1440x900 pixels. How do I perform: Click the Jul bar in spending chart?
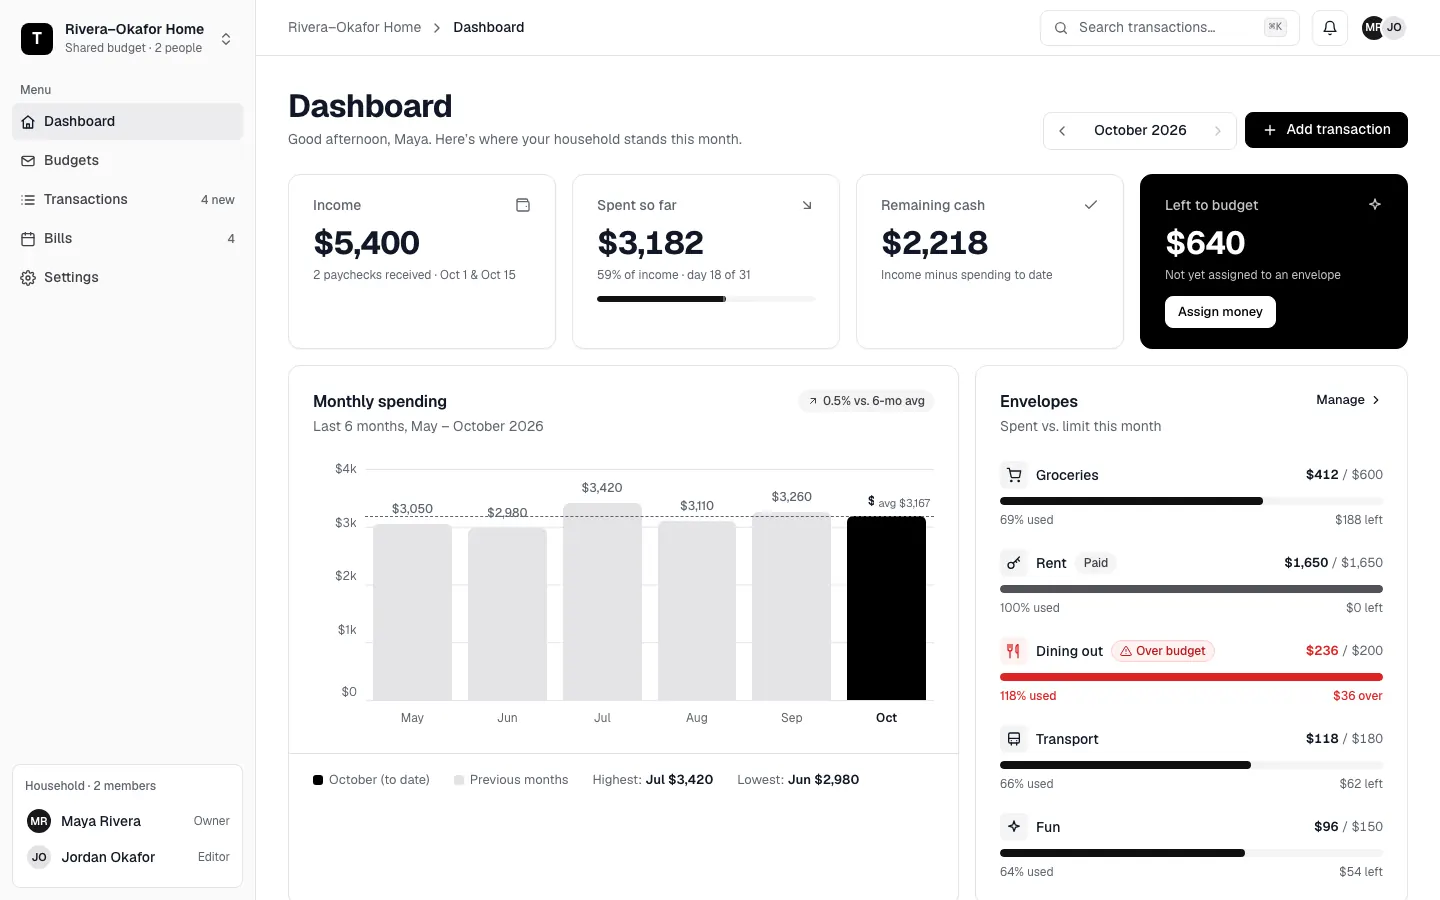coord(602,601)
